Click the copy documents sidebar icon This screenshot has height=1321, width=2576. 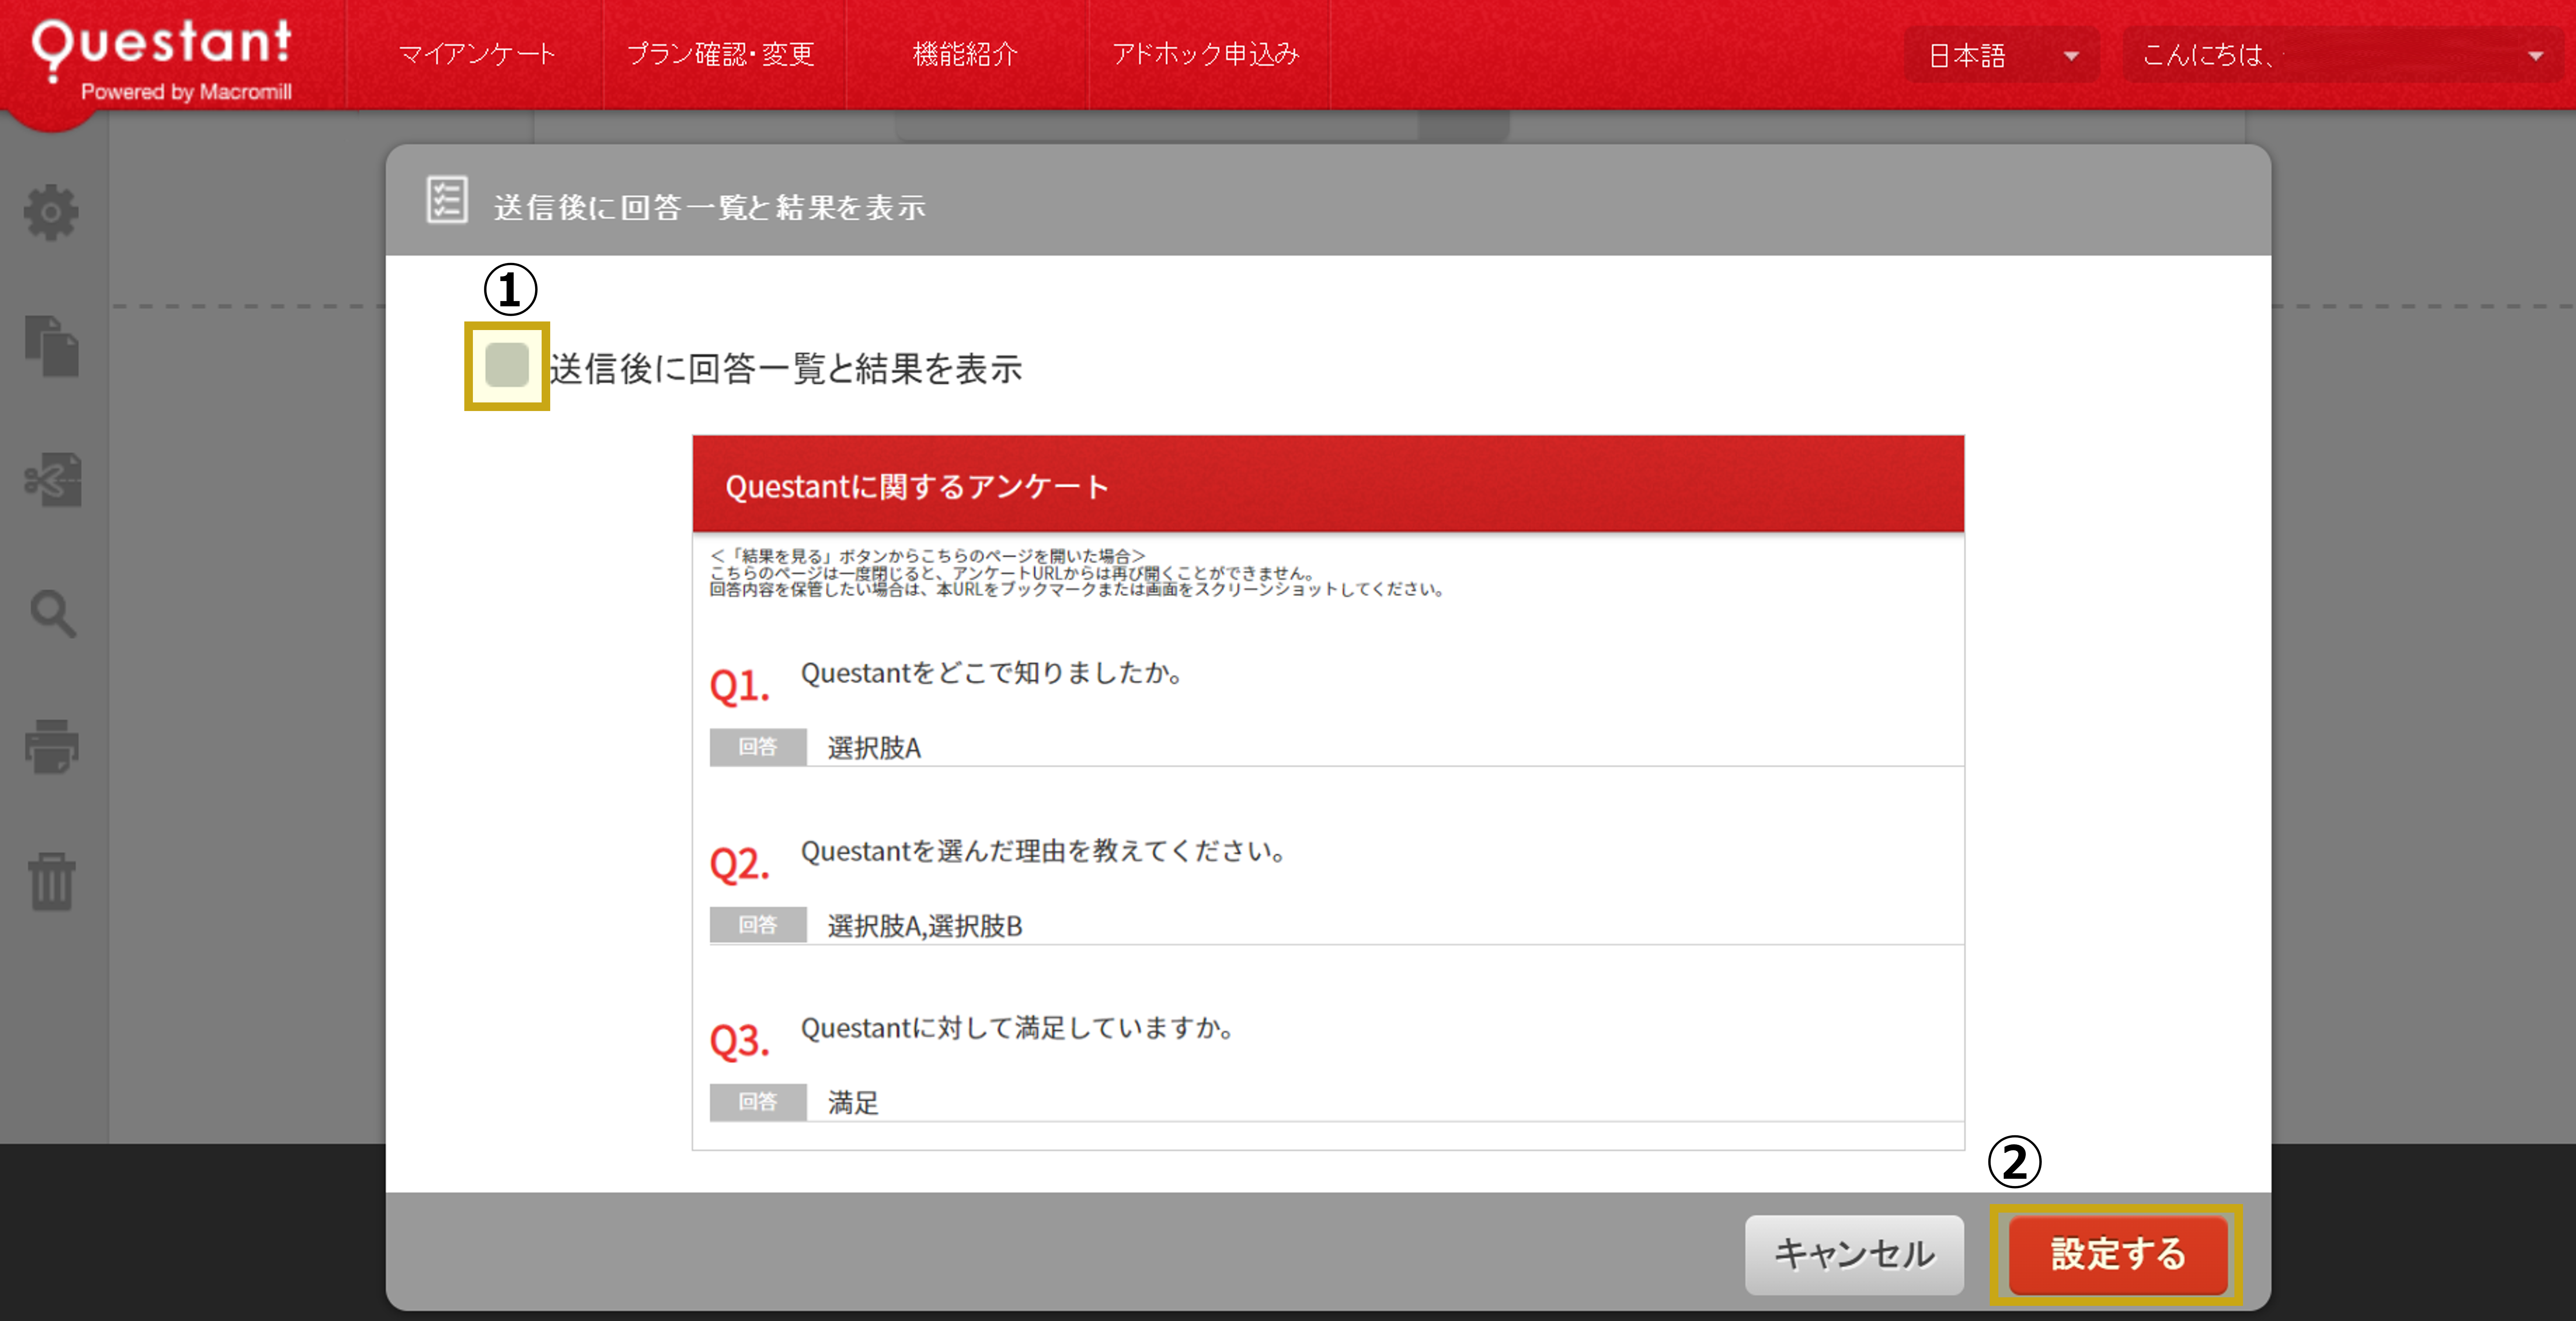pos(52,346)
